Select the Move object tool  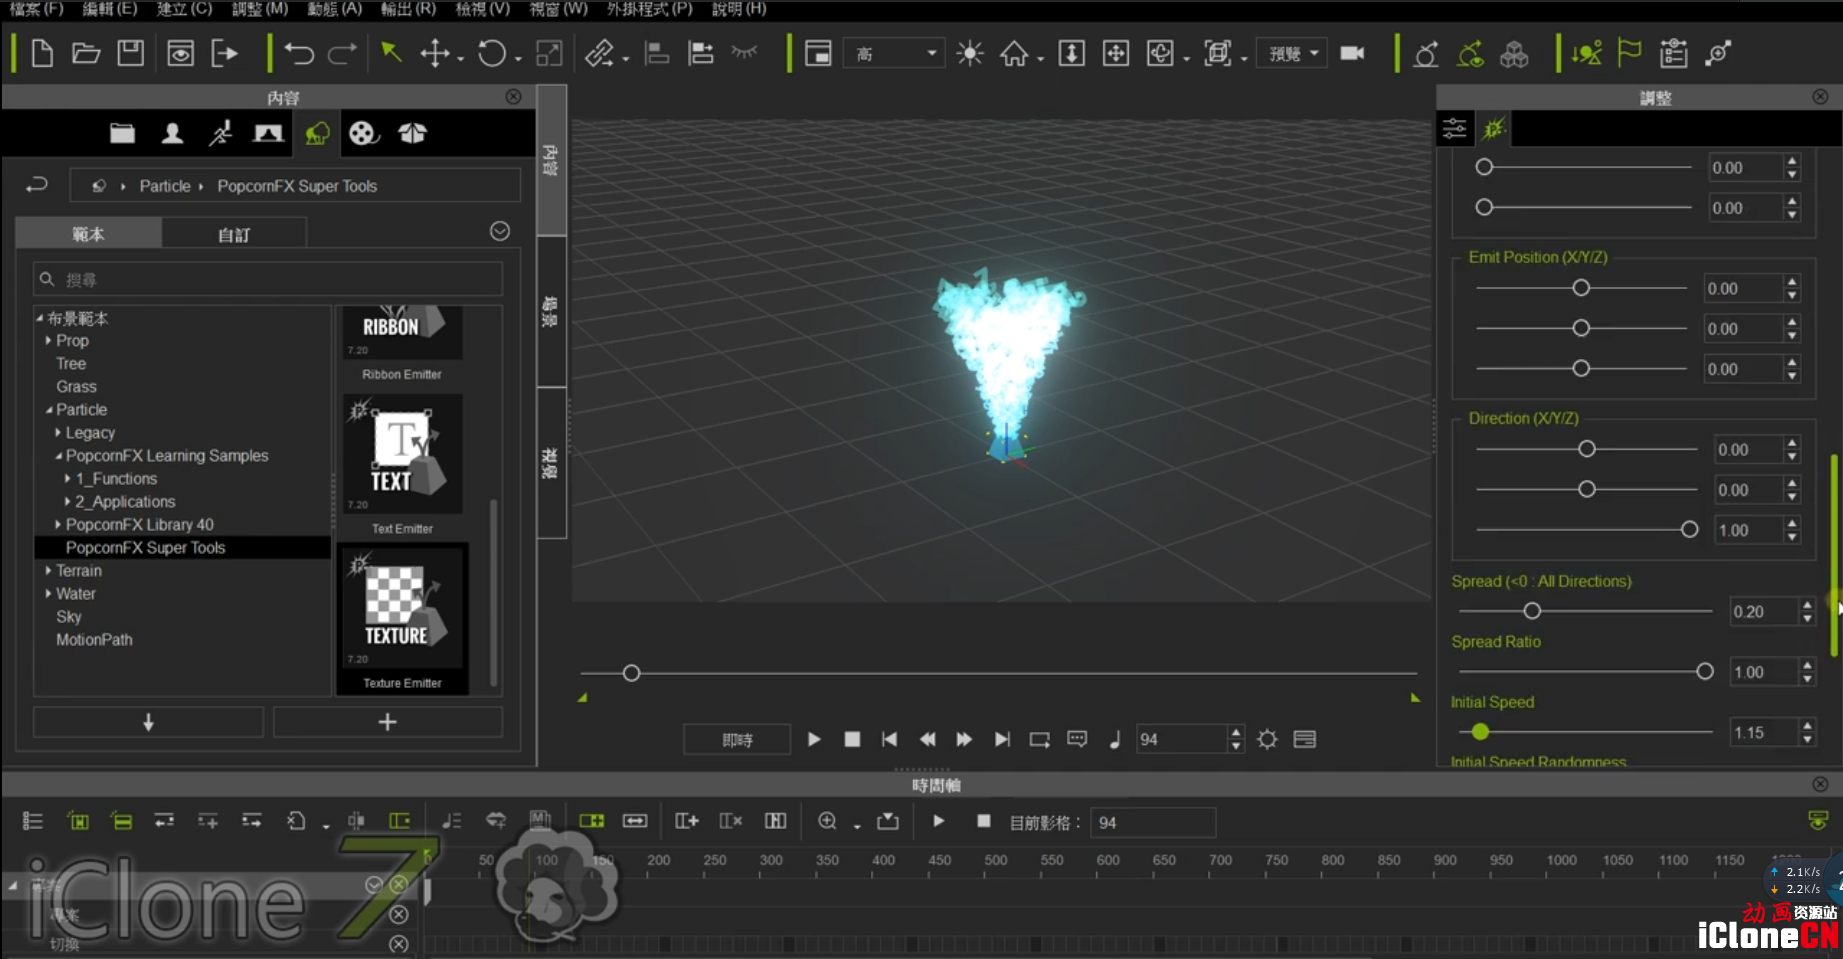point(434,53)
